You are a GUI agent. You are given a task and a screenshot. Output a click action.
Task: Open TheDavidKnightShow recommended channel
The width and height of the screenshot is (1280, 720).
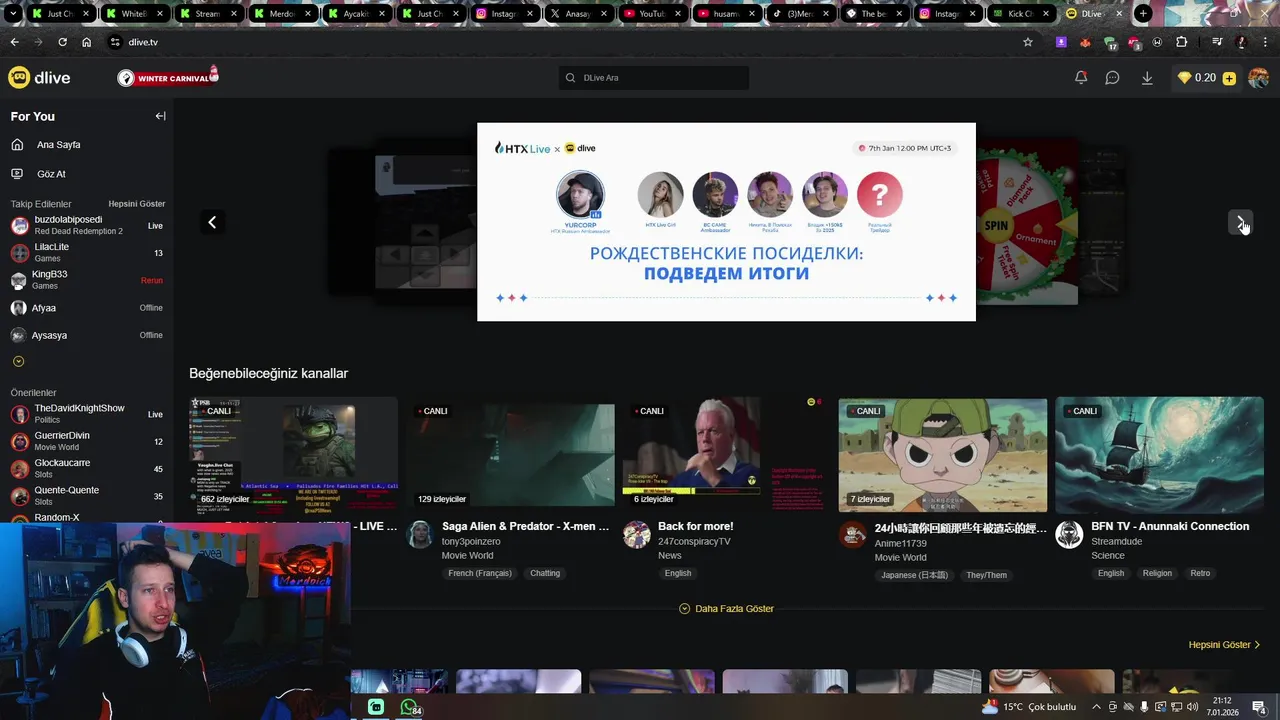tap(86, 414)
